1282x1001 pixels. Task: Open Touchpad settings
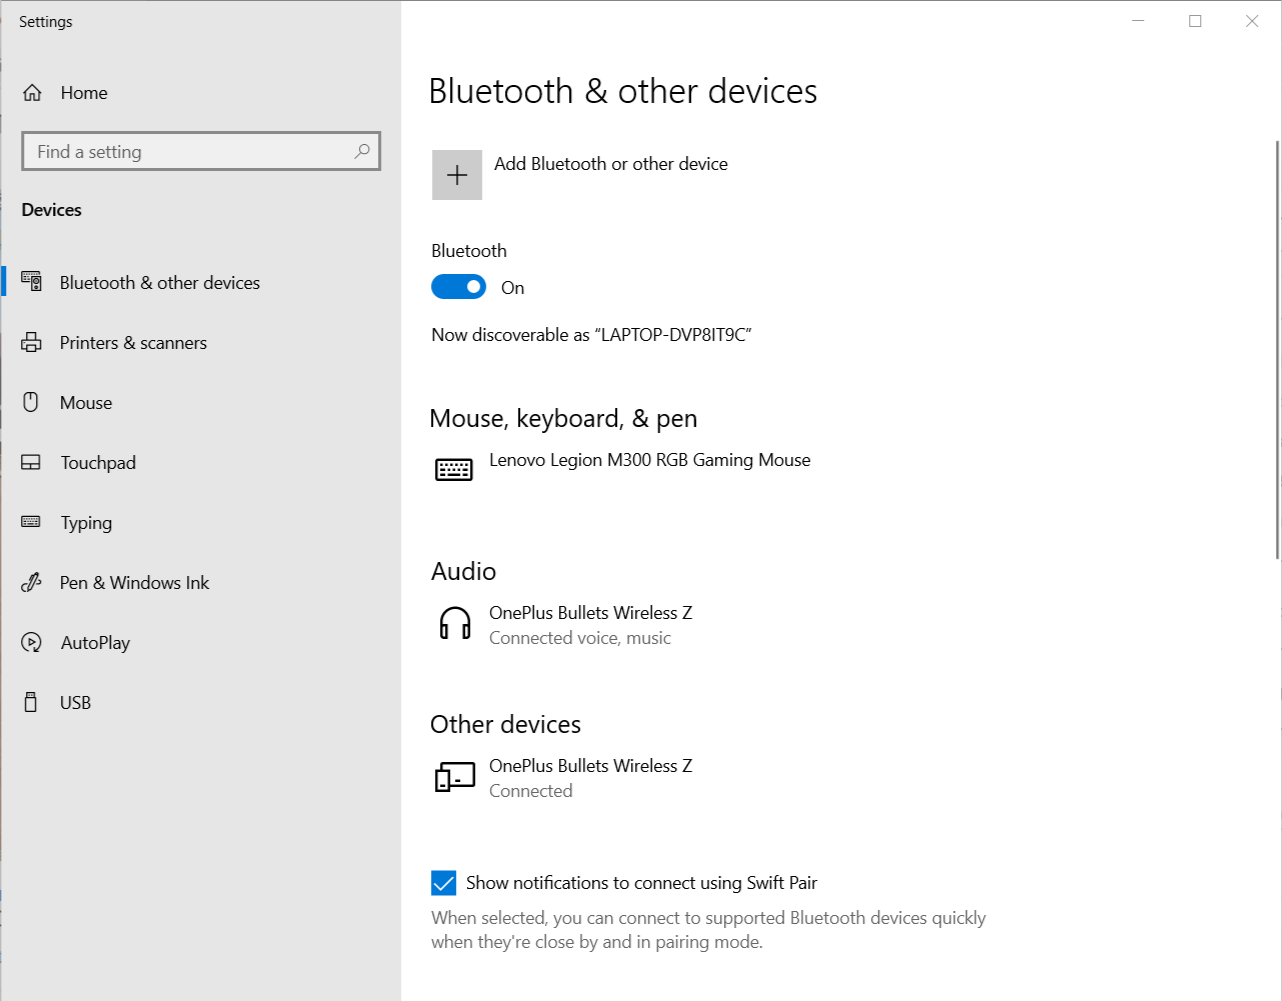click(x=98, y=462)
